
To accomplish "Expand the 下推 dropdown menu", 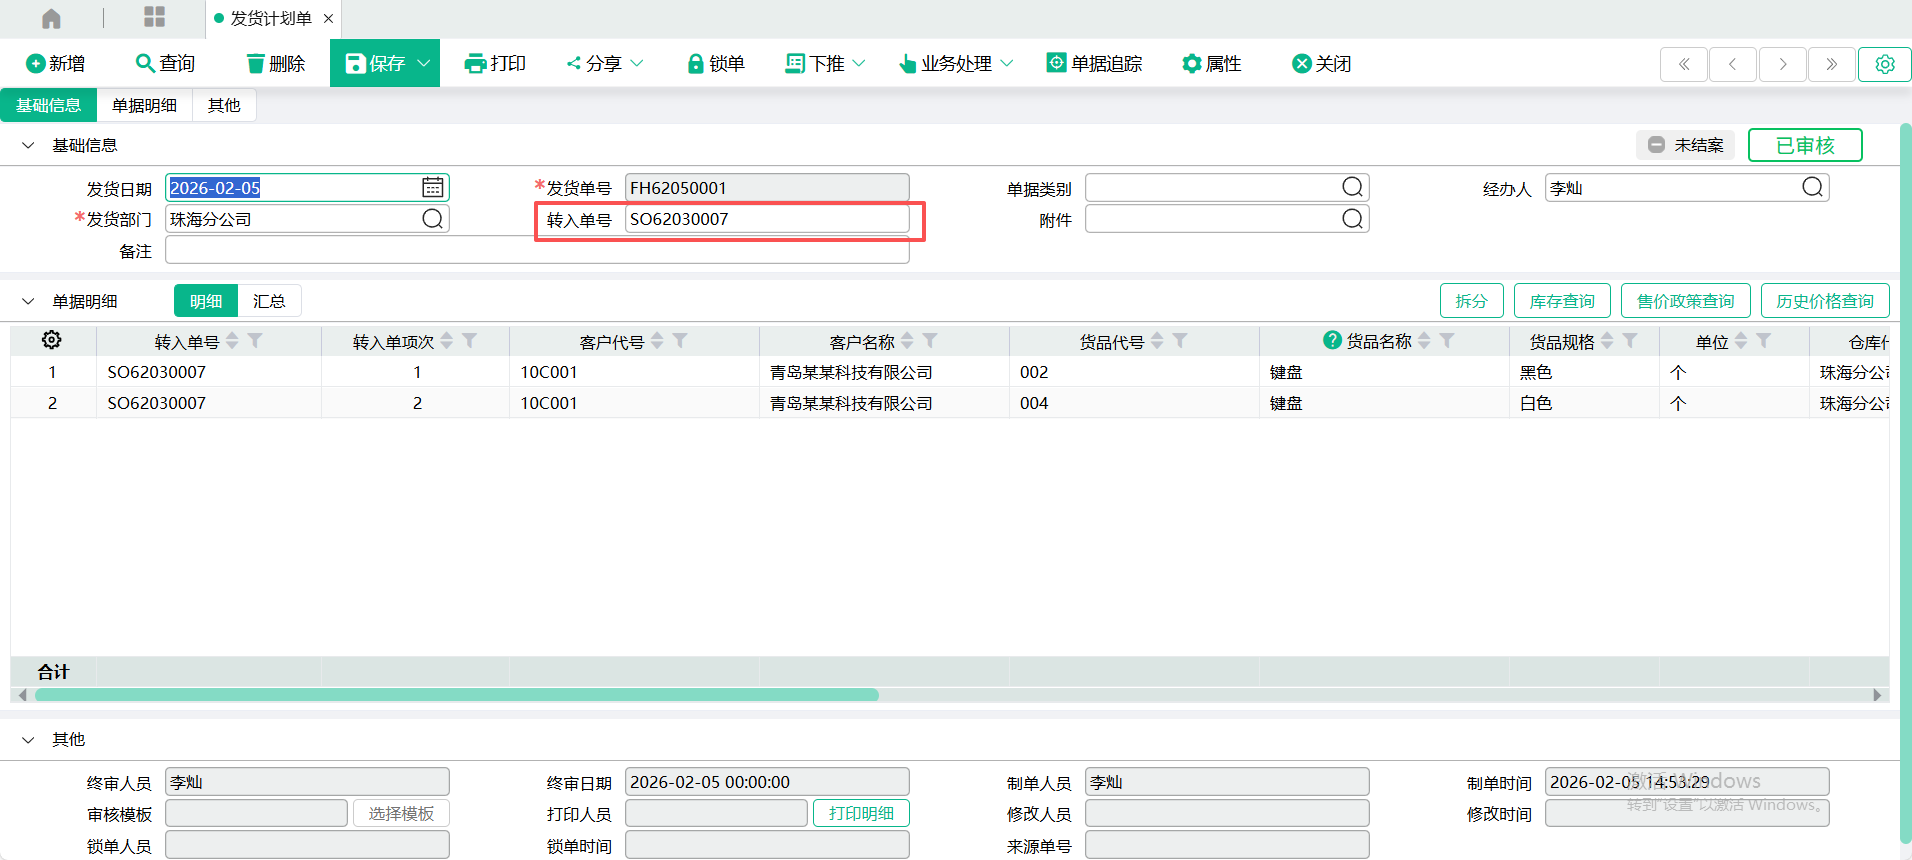I will [859, 64].
